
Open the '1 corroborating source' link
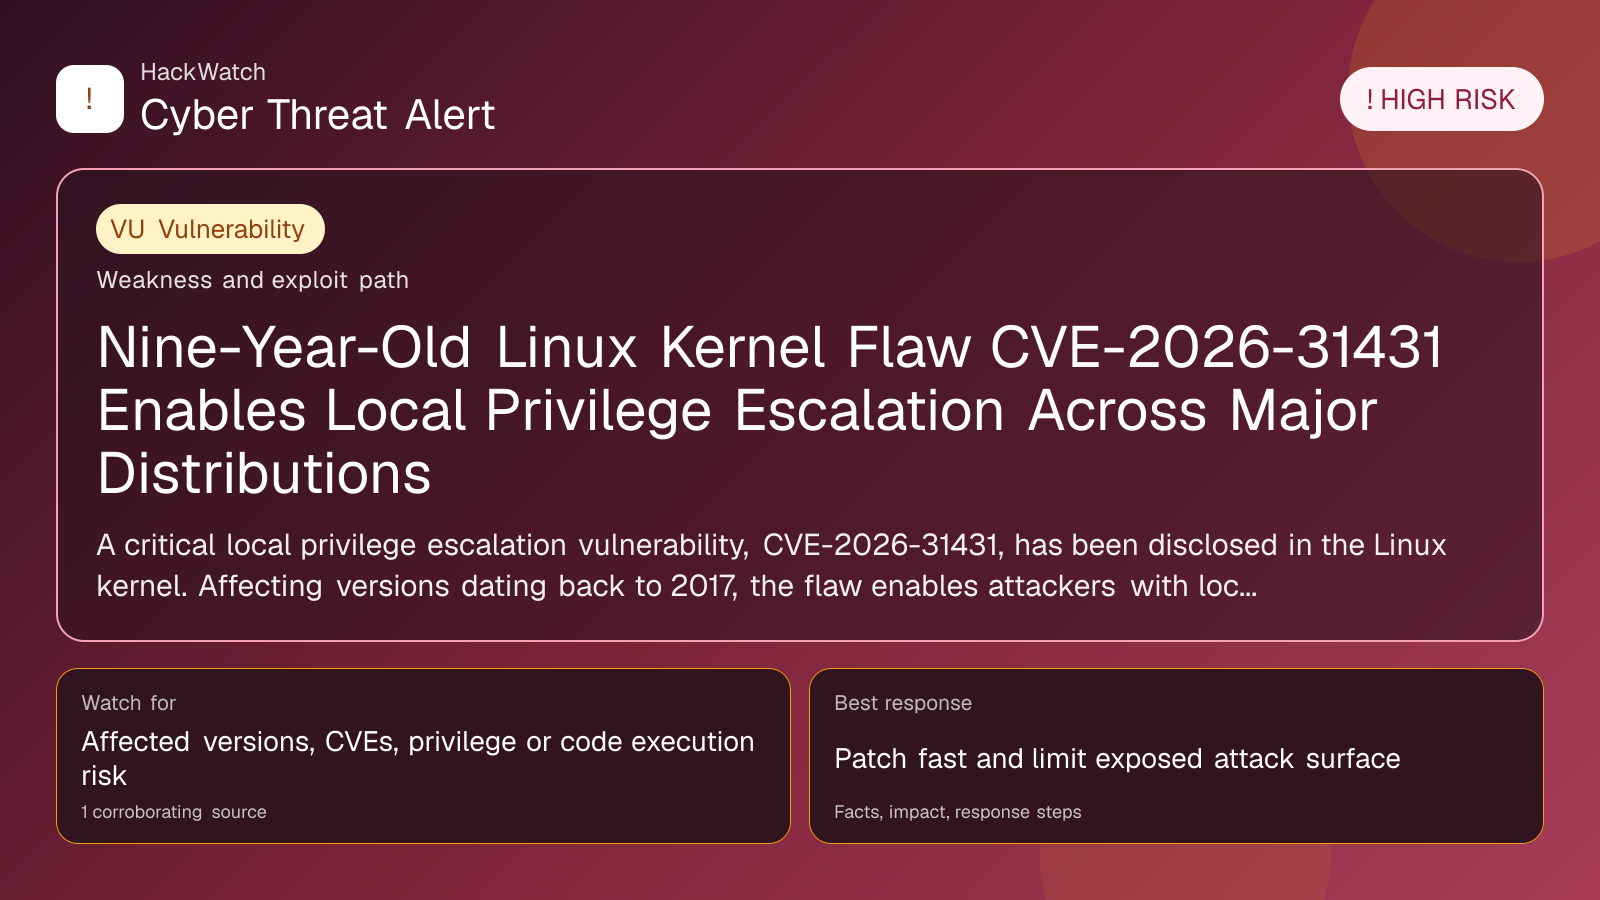click(174, 812)
